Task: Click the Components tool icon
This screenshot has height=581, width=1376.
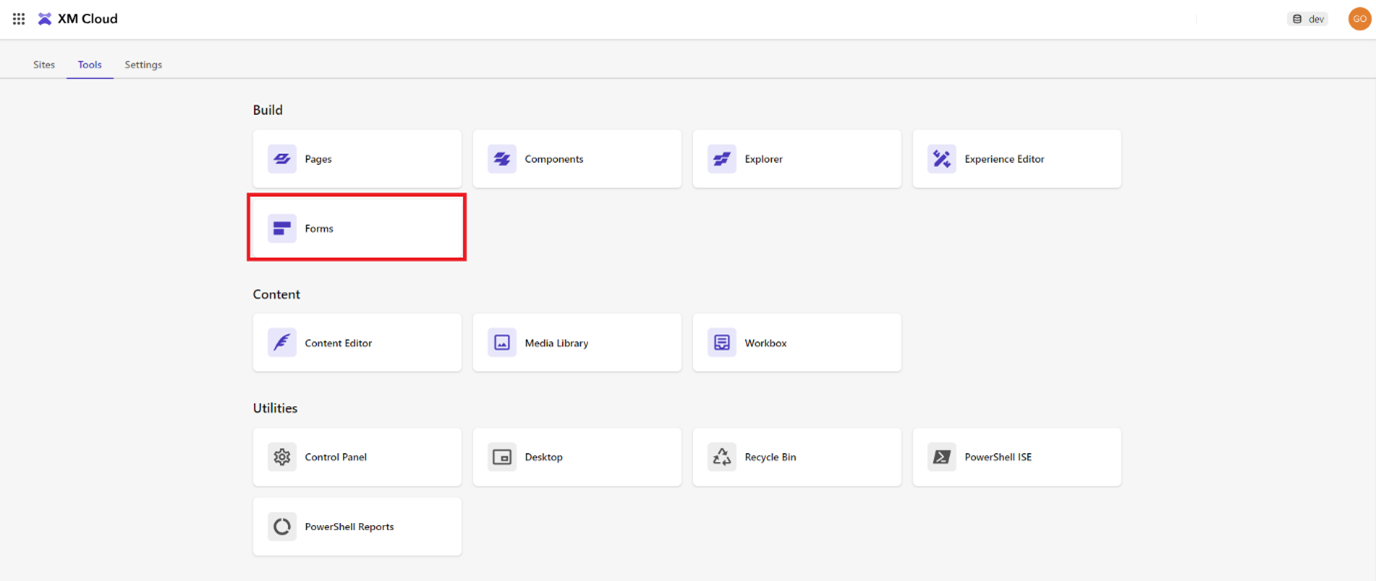Action: [x=502, y=159]
